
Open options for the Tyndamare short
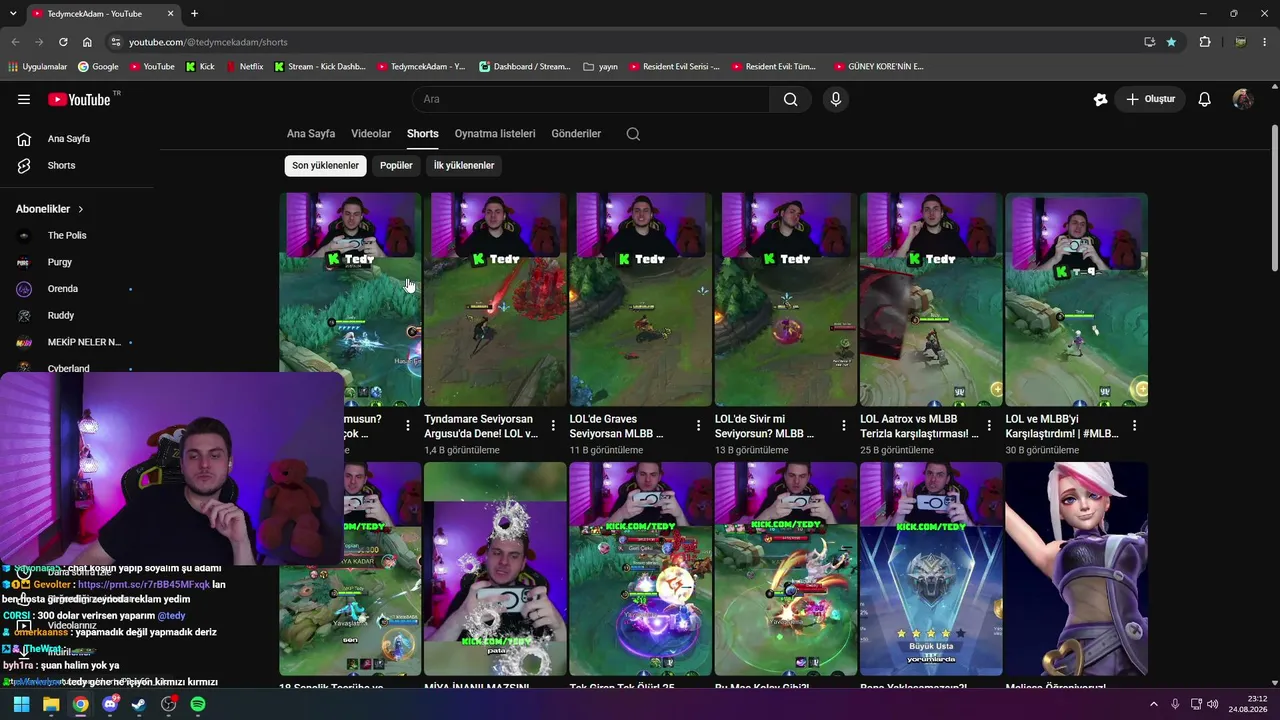(x=553, y=426)
